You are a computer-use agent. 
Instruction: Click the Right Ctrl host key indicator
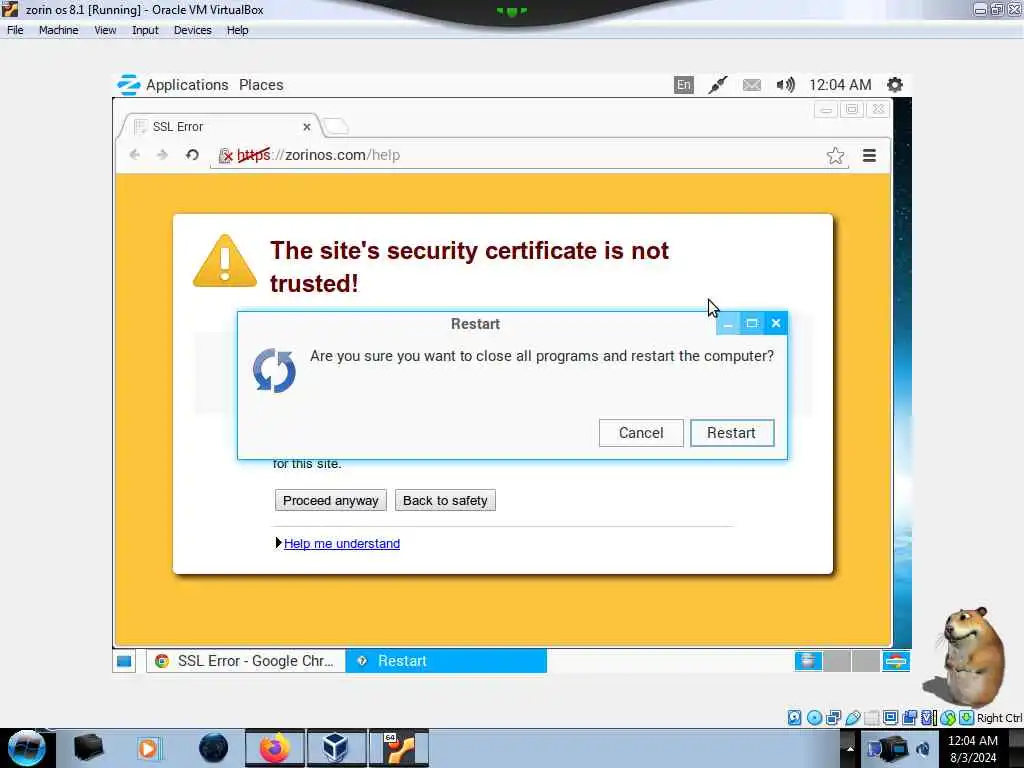tap(999, 718)
